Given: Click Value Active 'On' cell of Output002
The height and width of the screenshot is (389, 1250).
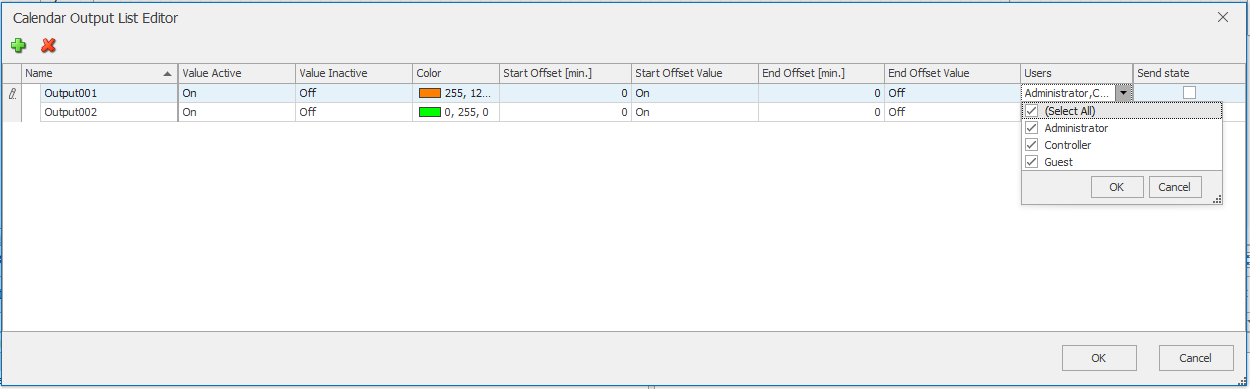Looking at the screenshot, I should [236, 112].
